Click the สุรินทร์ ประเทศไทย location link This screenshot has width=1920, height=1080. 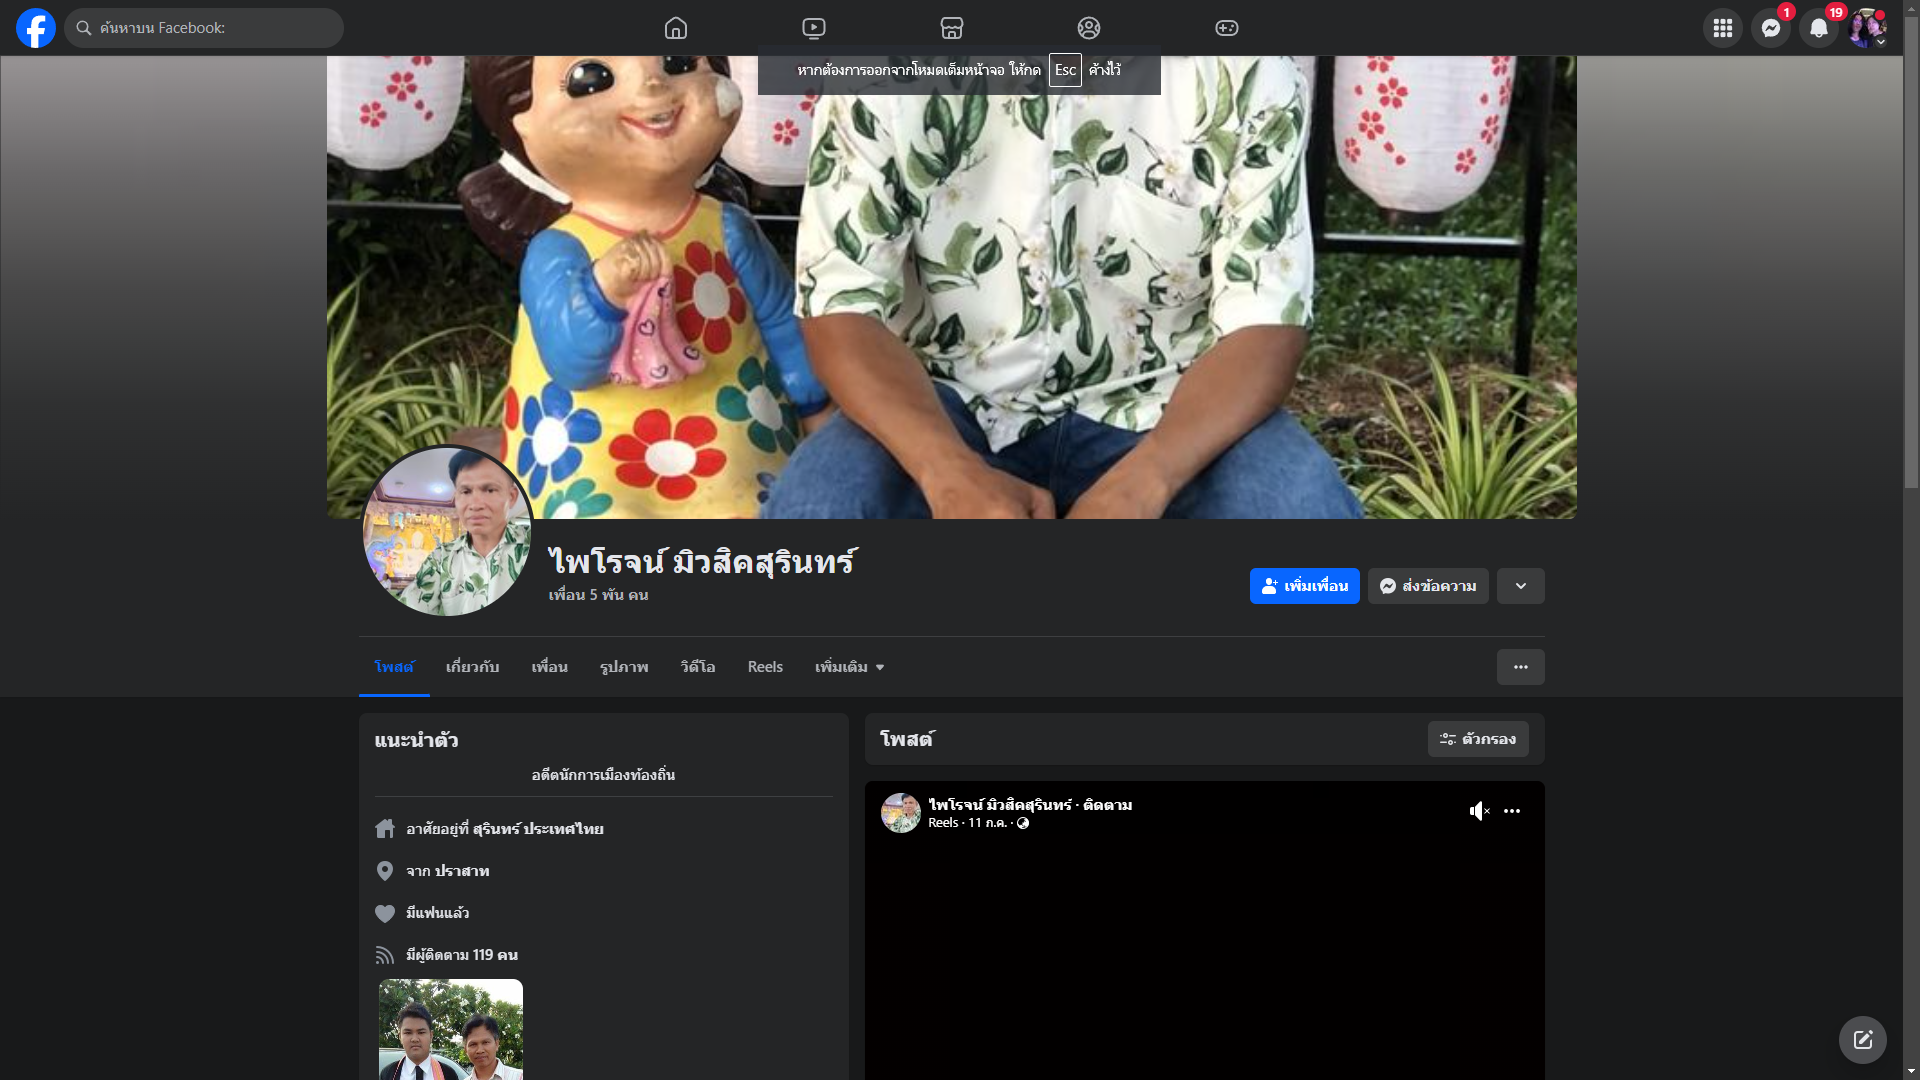tap(538, 829)
